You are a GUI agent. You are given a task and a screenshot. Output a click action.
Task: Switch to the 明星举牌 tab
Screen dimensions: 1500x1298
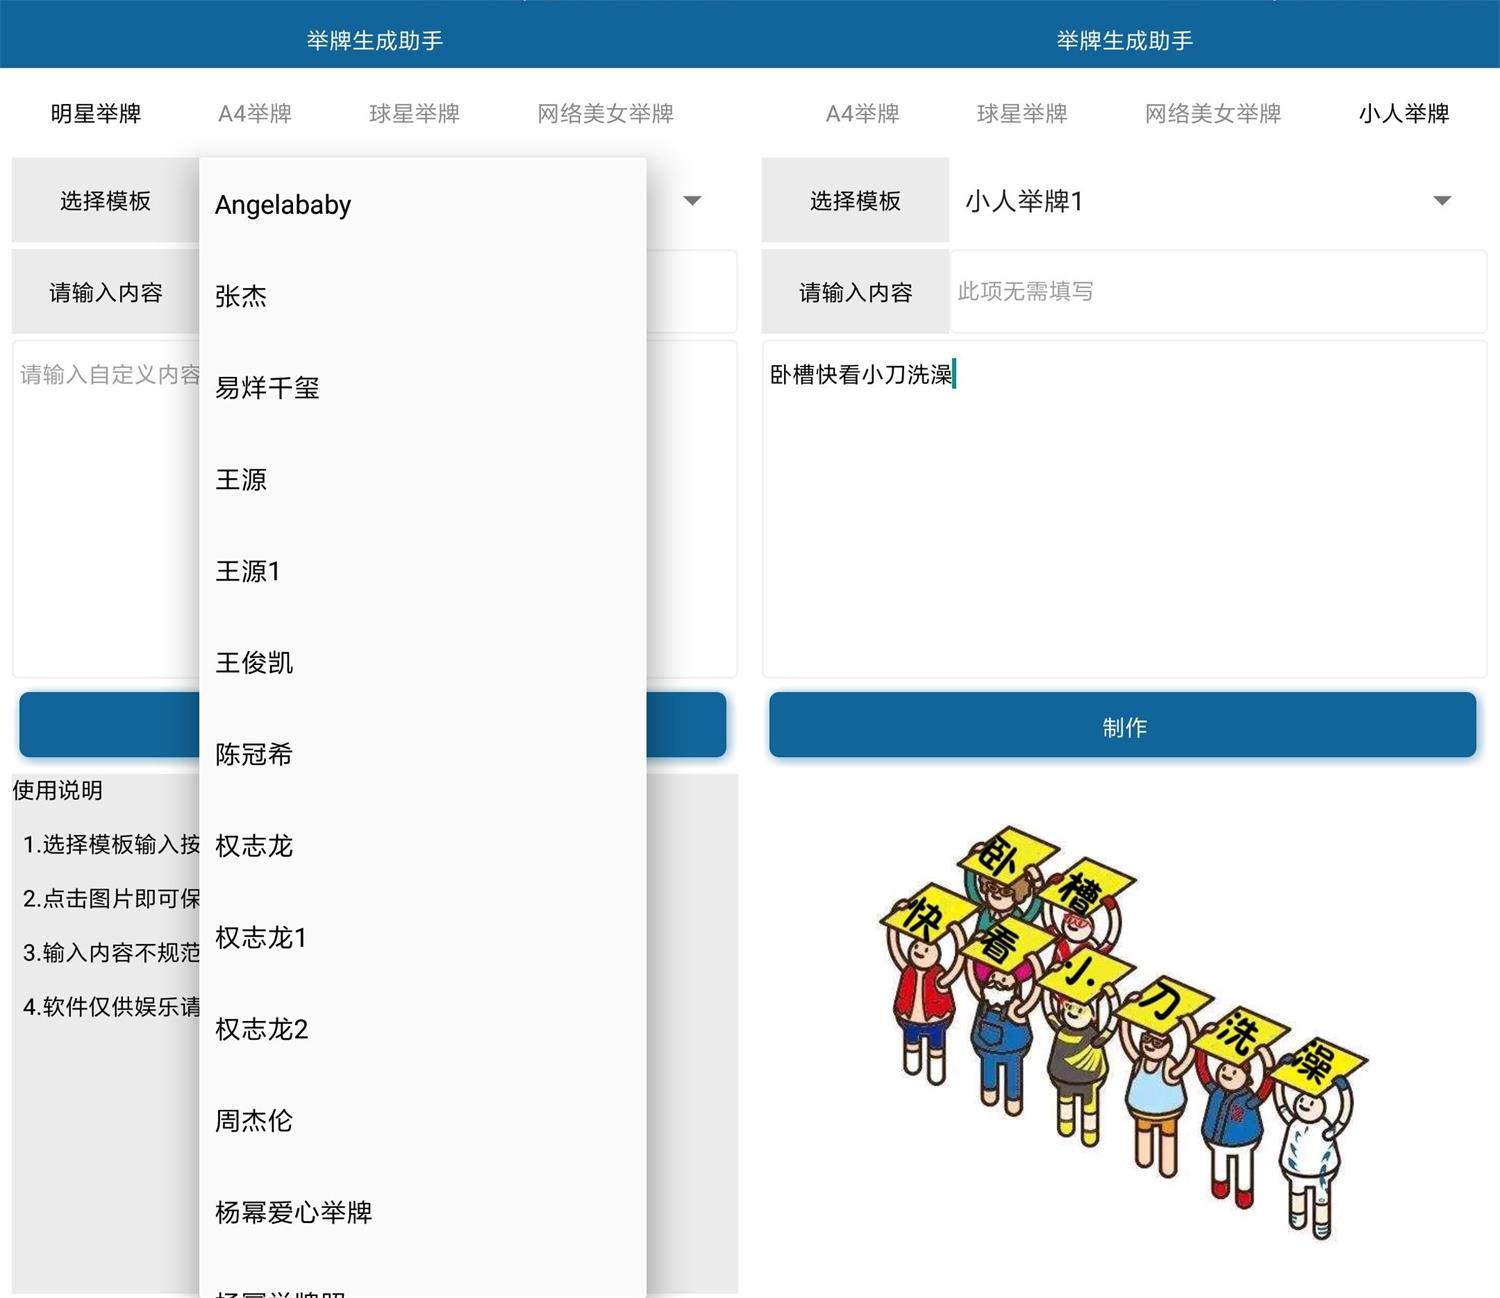point(95,113)
